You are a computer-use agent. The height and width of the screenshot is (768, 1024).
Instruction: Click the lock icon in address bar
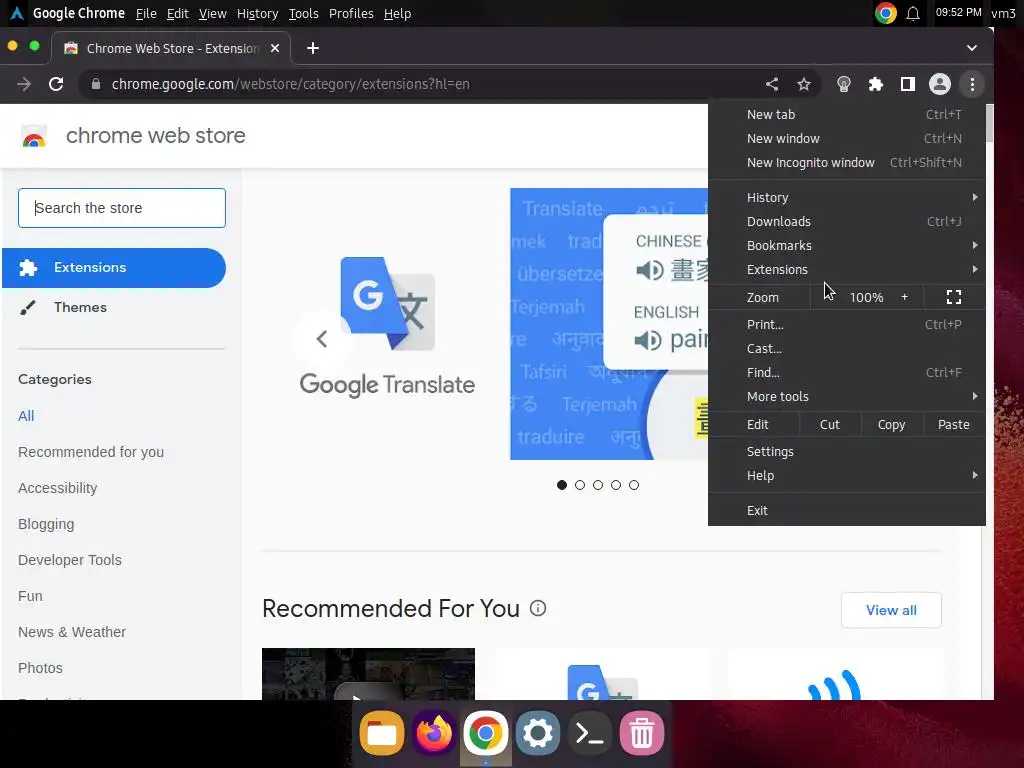(x=96, y=84)
